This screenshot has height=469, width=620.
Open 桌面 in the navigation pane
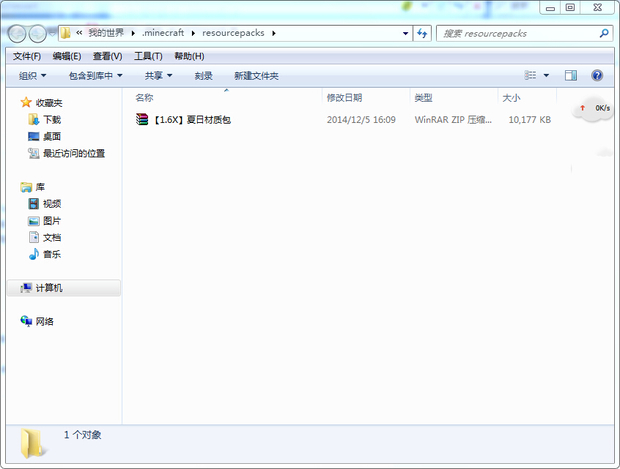[x=52, y=136]
